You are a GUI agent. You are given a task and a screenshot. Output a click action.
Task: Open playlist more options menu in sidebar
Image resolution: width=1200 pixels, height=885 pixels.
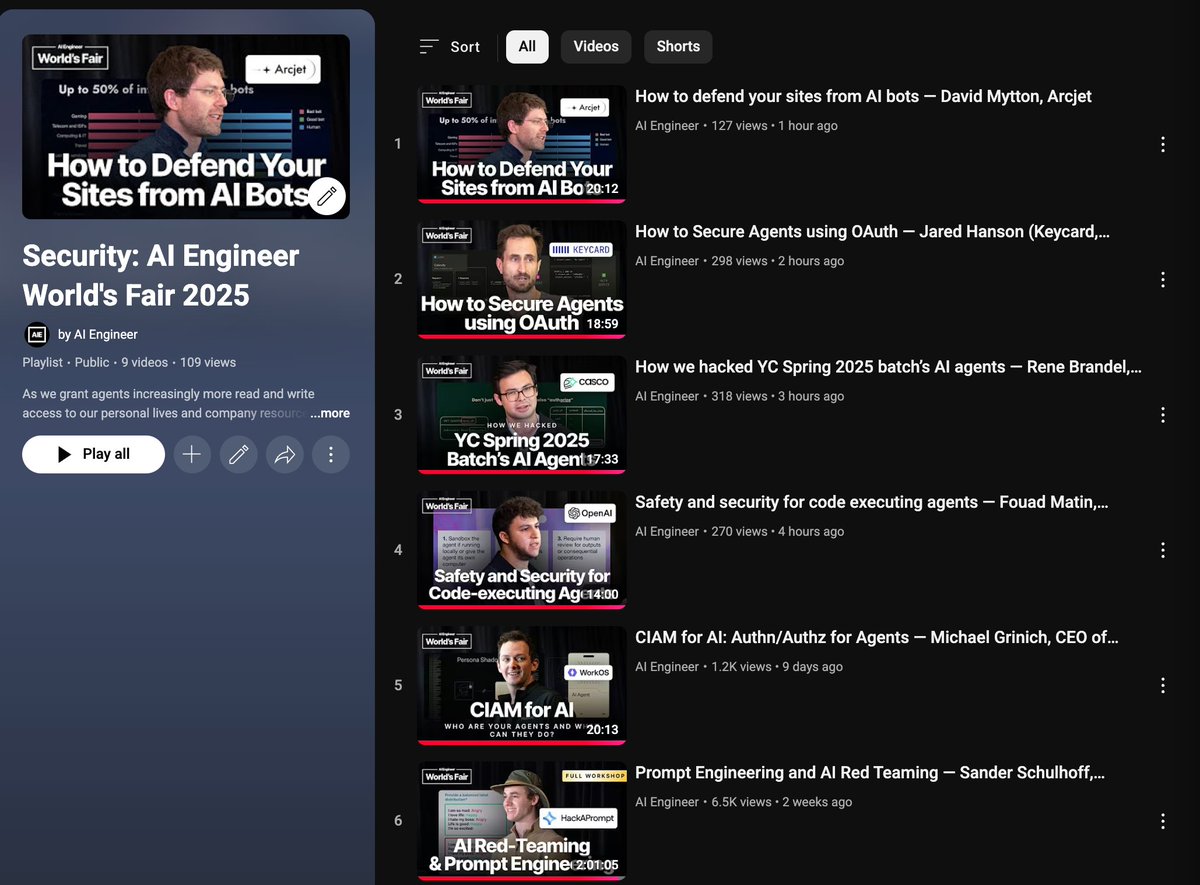(331, 454)
